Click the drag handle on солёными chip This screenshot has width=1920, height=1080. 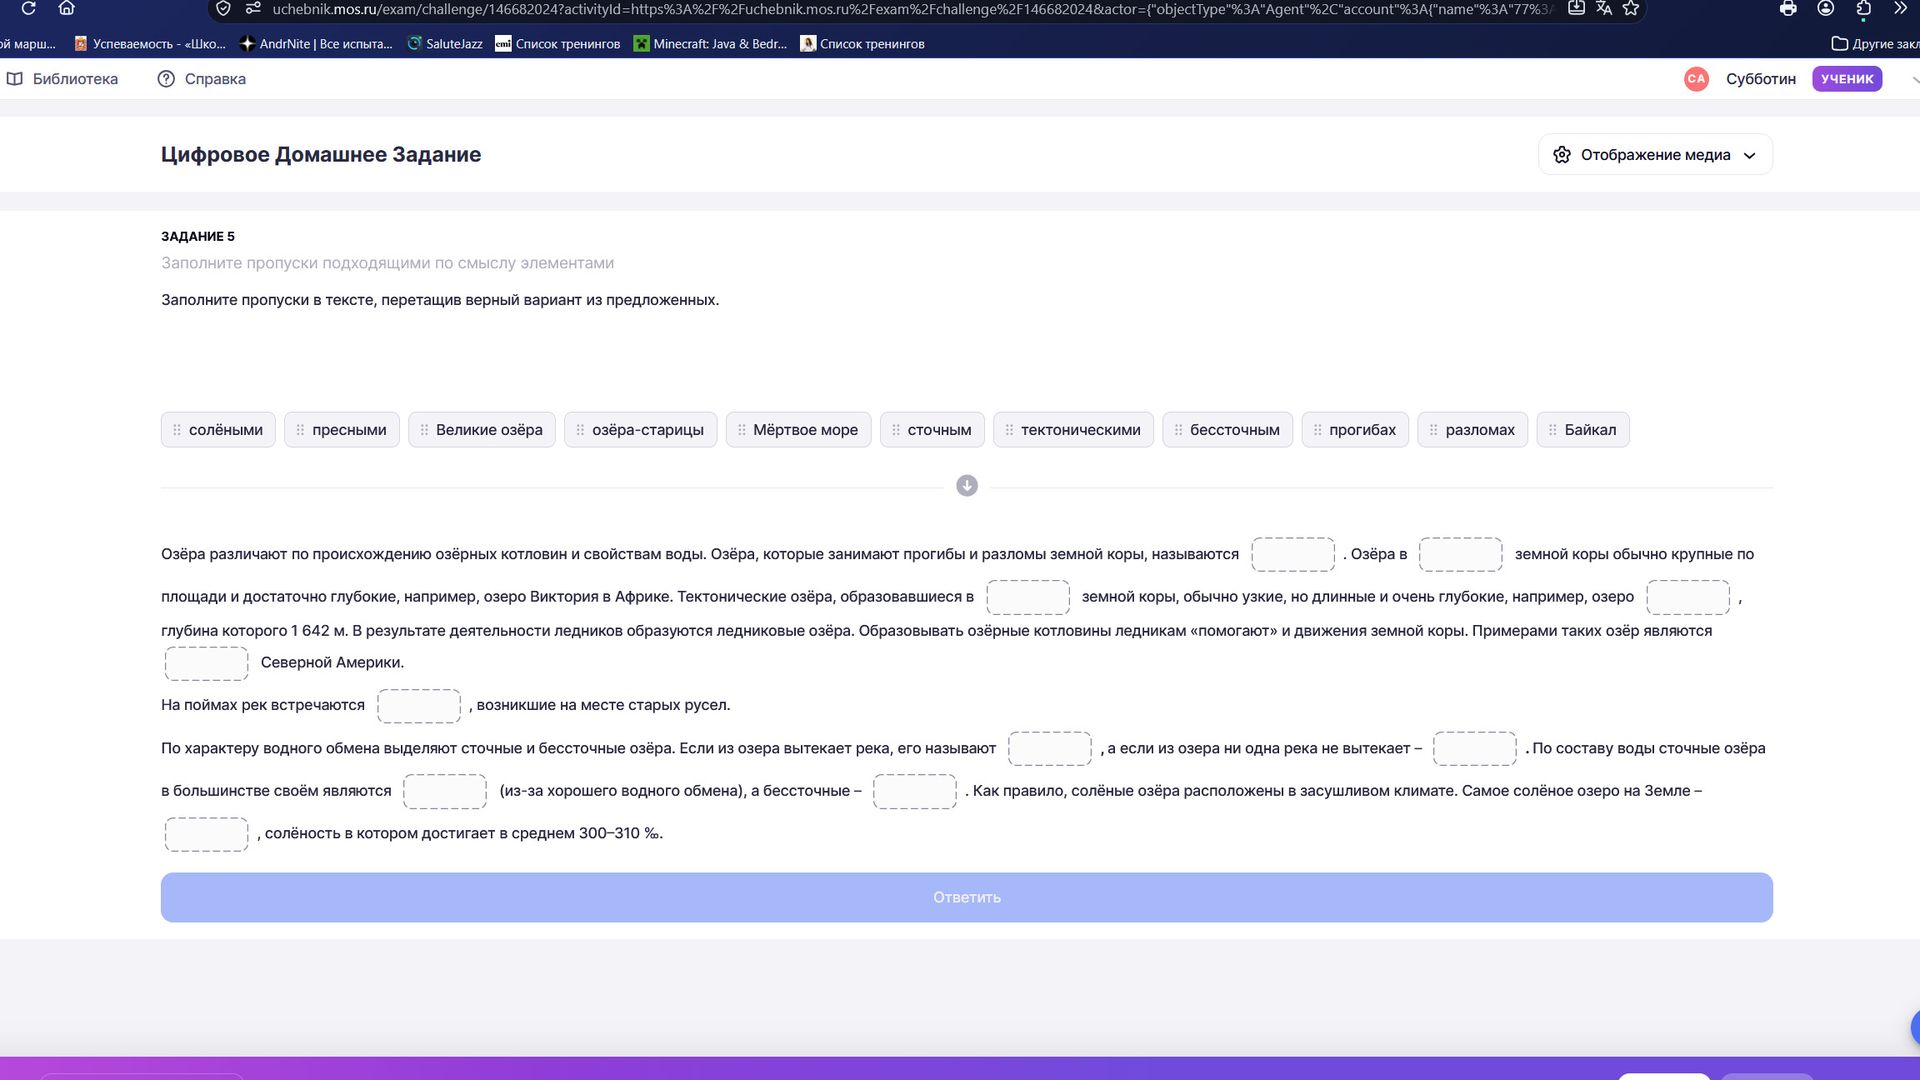pos(177,430)
